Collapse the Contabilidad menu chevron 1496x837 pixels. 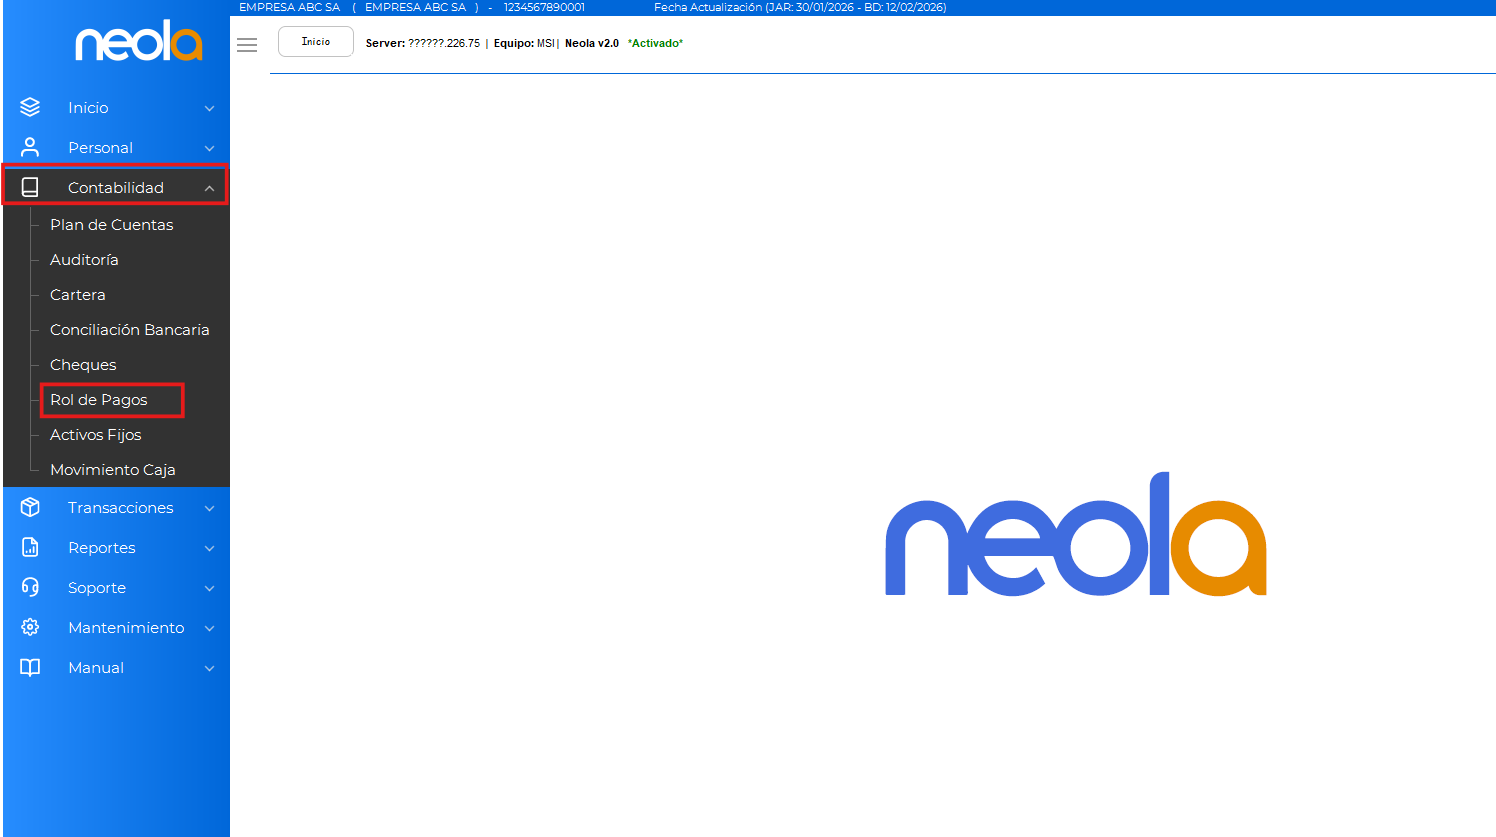pyautogui.click(x=209, y=188)
